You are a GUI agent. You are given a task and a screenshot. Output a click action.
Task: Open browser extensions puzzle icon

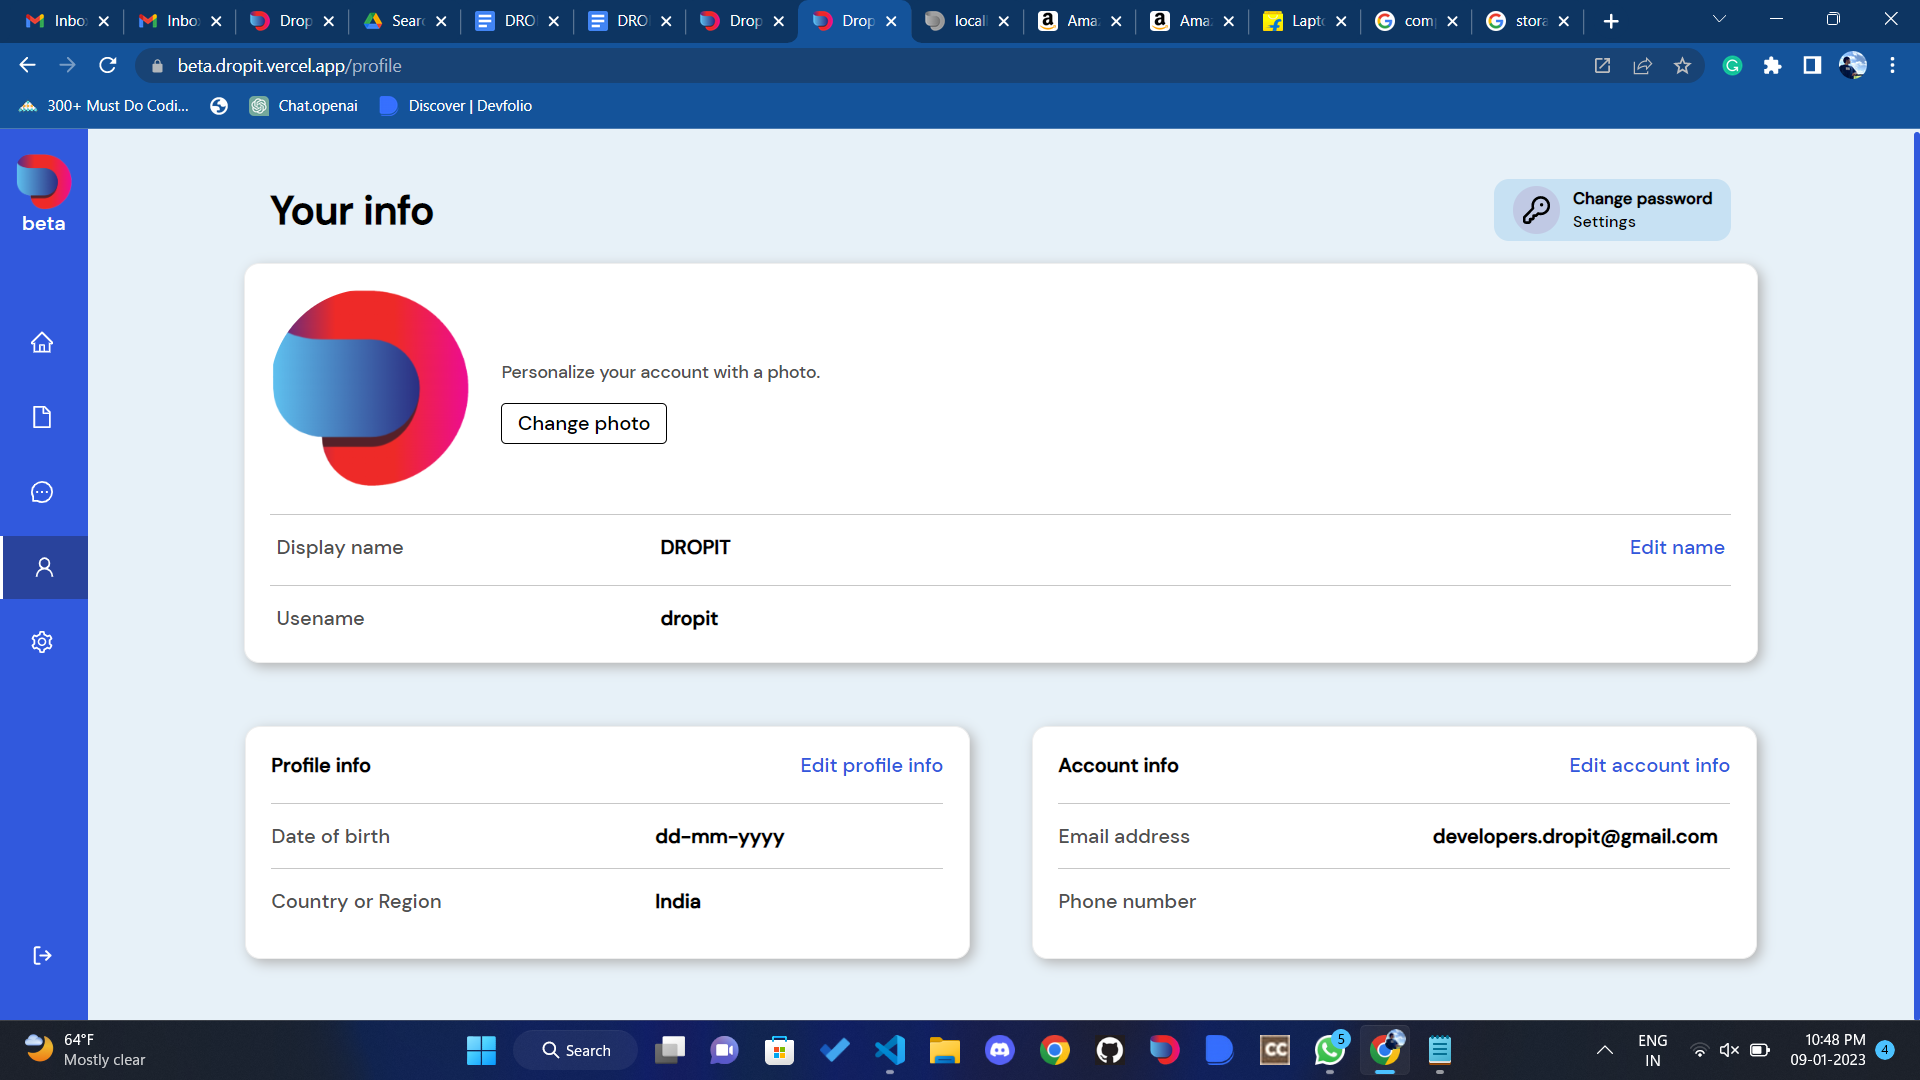[x=1772, y=66]
